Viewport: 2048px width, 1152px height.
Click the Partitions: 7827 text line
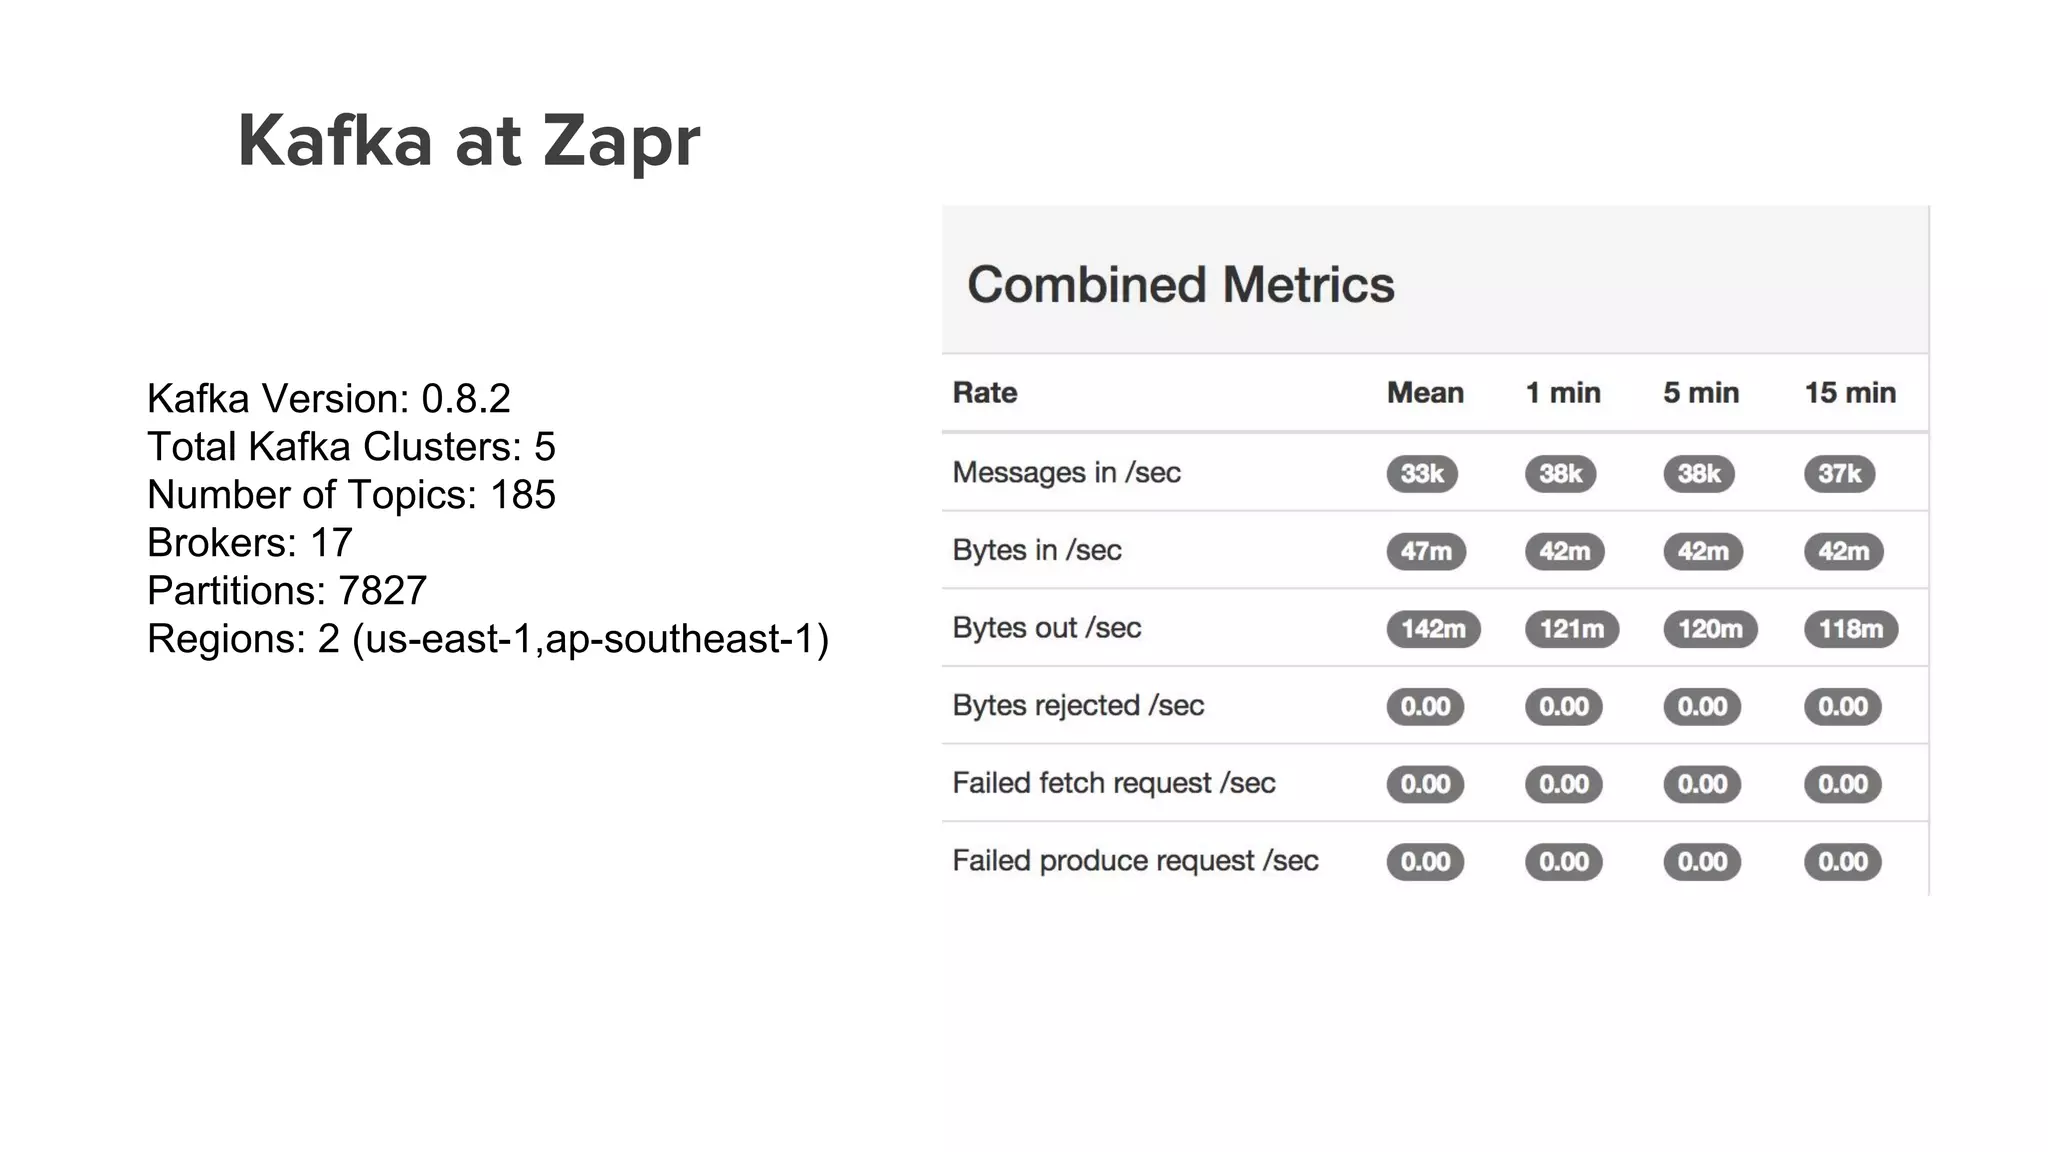coord(287,591)
